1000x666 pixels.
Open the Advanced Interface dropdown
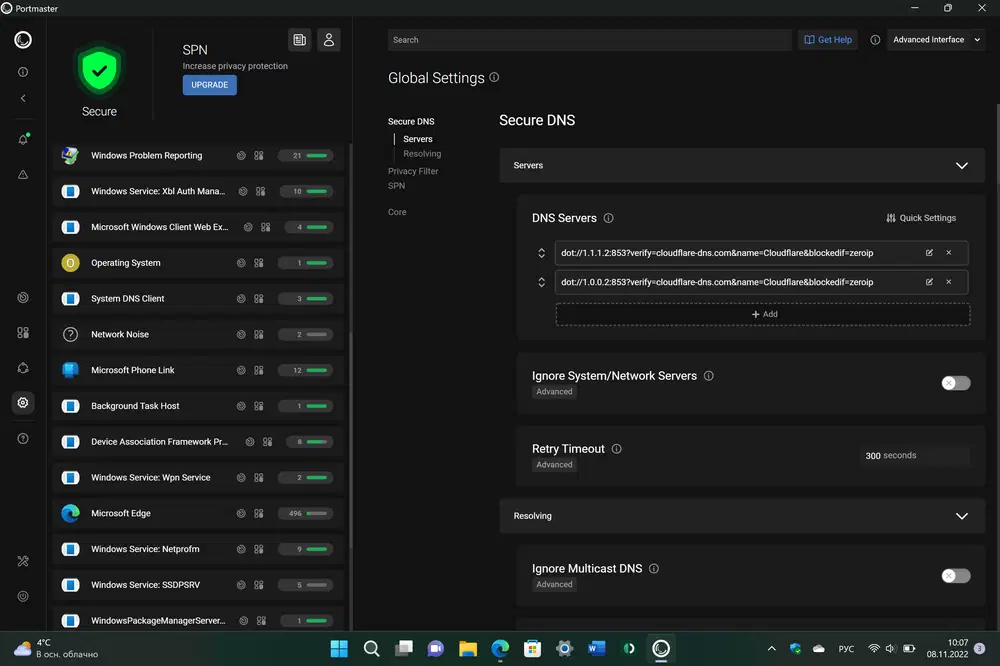[936, 40]
